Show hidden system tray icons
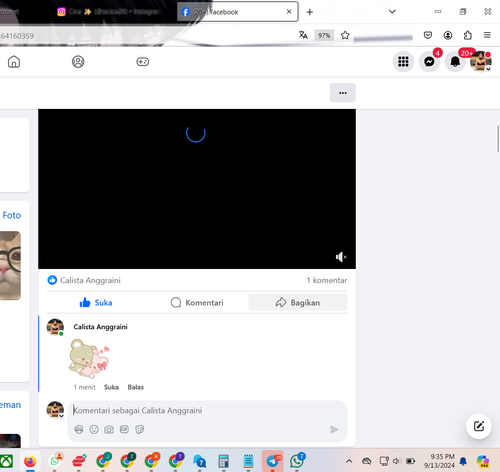The height and width of the screenshot is (472, 500). pos(349,461)
